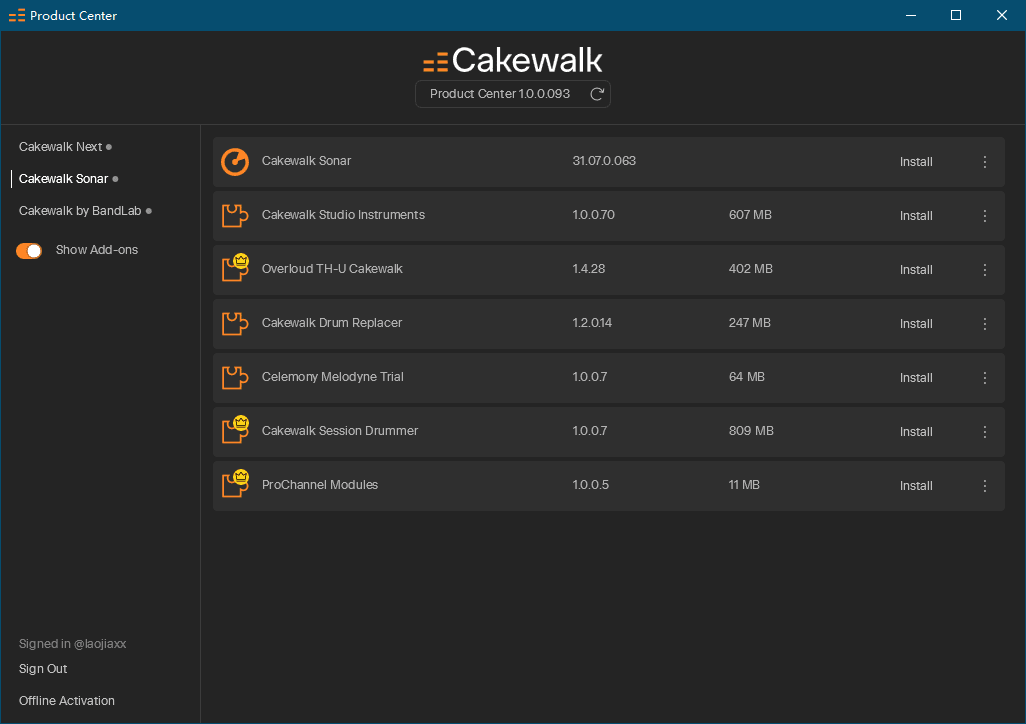
Task: Click the Cakewalk Studio Instruments name
Action: coord(343,215)
